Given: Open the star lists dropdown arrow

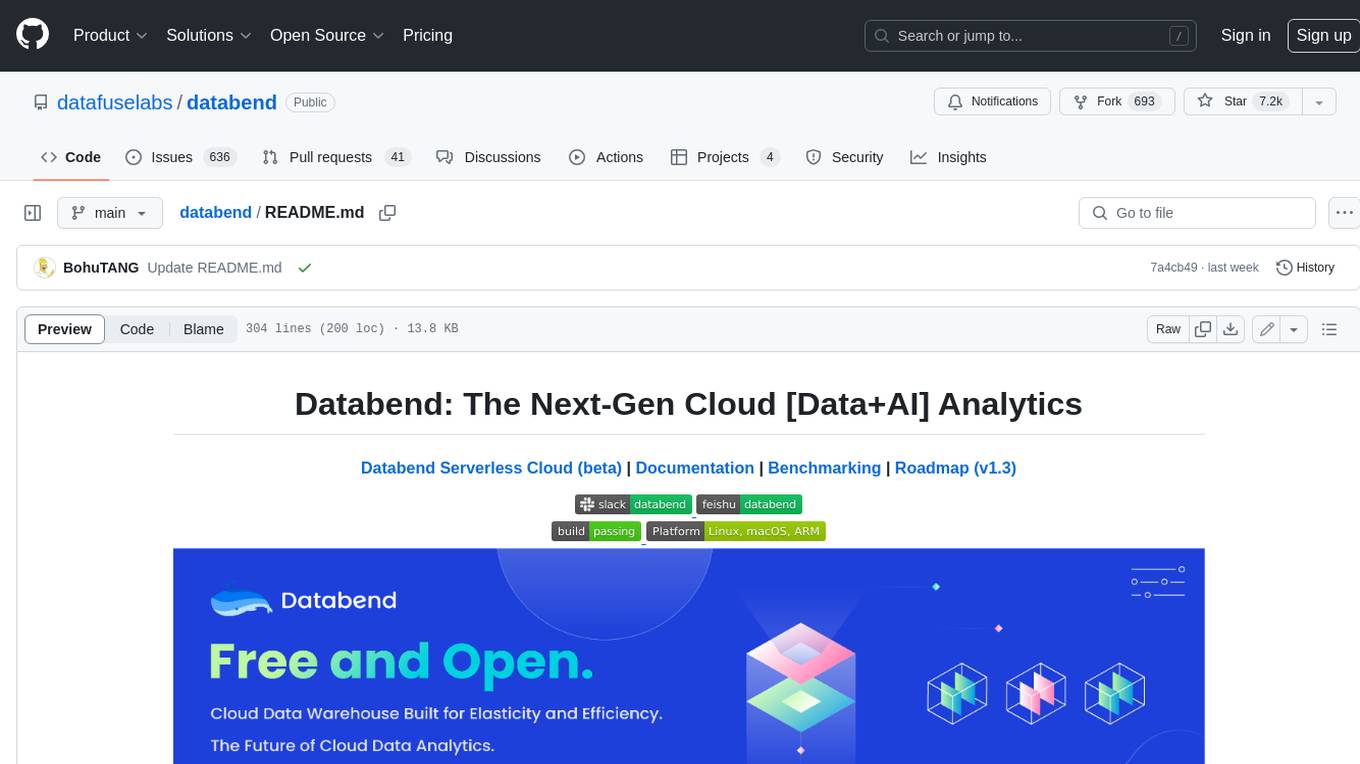Looking at the screenshot, I should point(1319,101).
